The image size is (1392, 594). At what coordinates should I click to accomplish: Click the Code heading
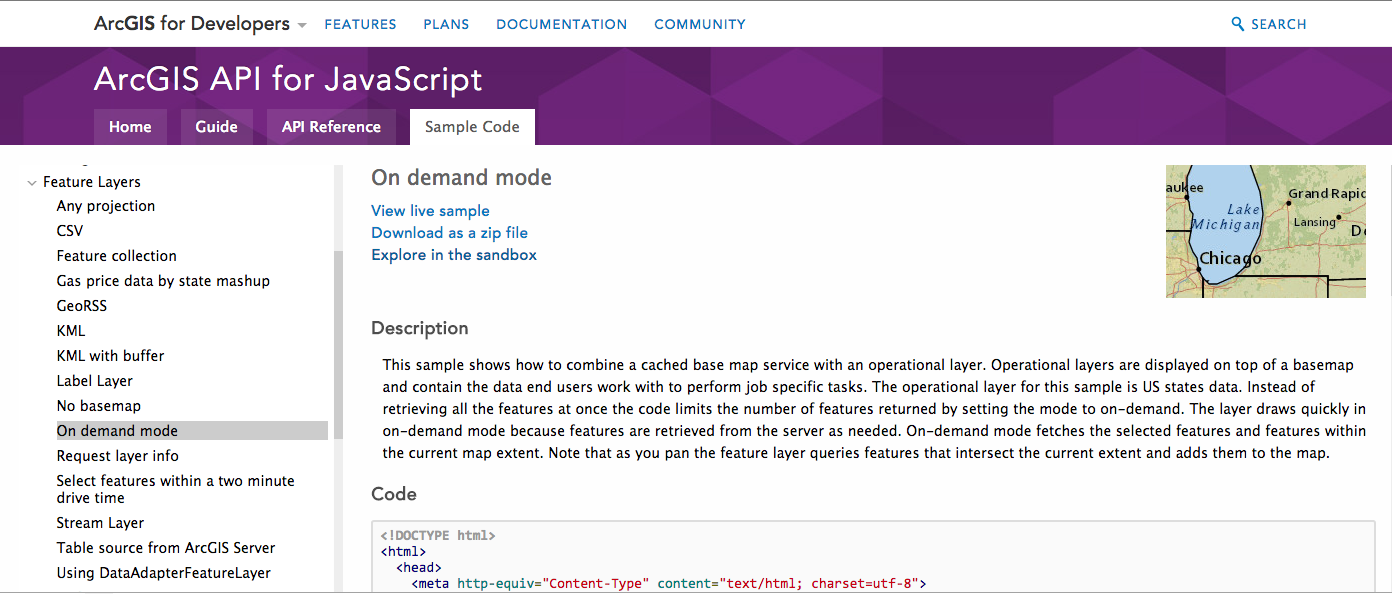[x=394, y=494]
